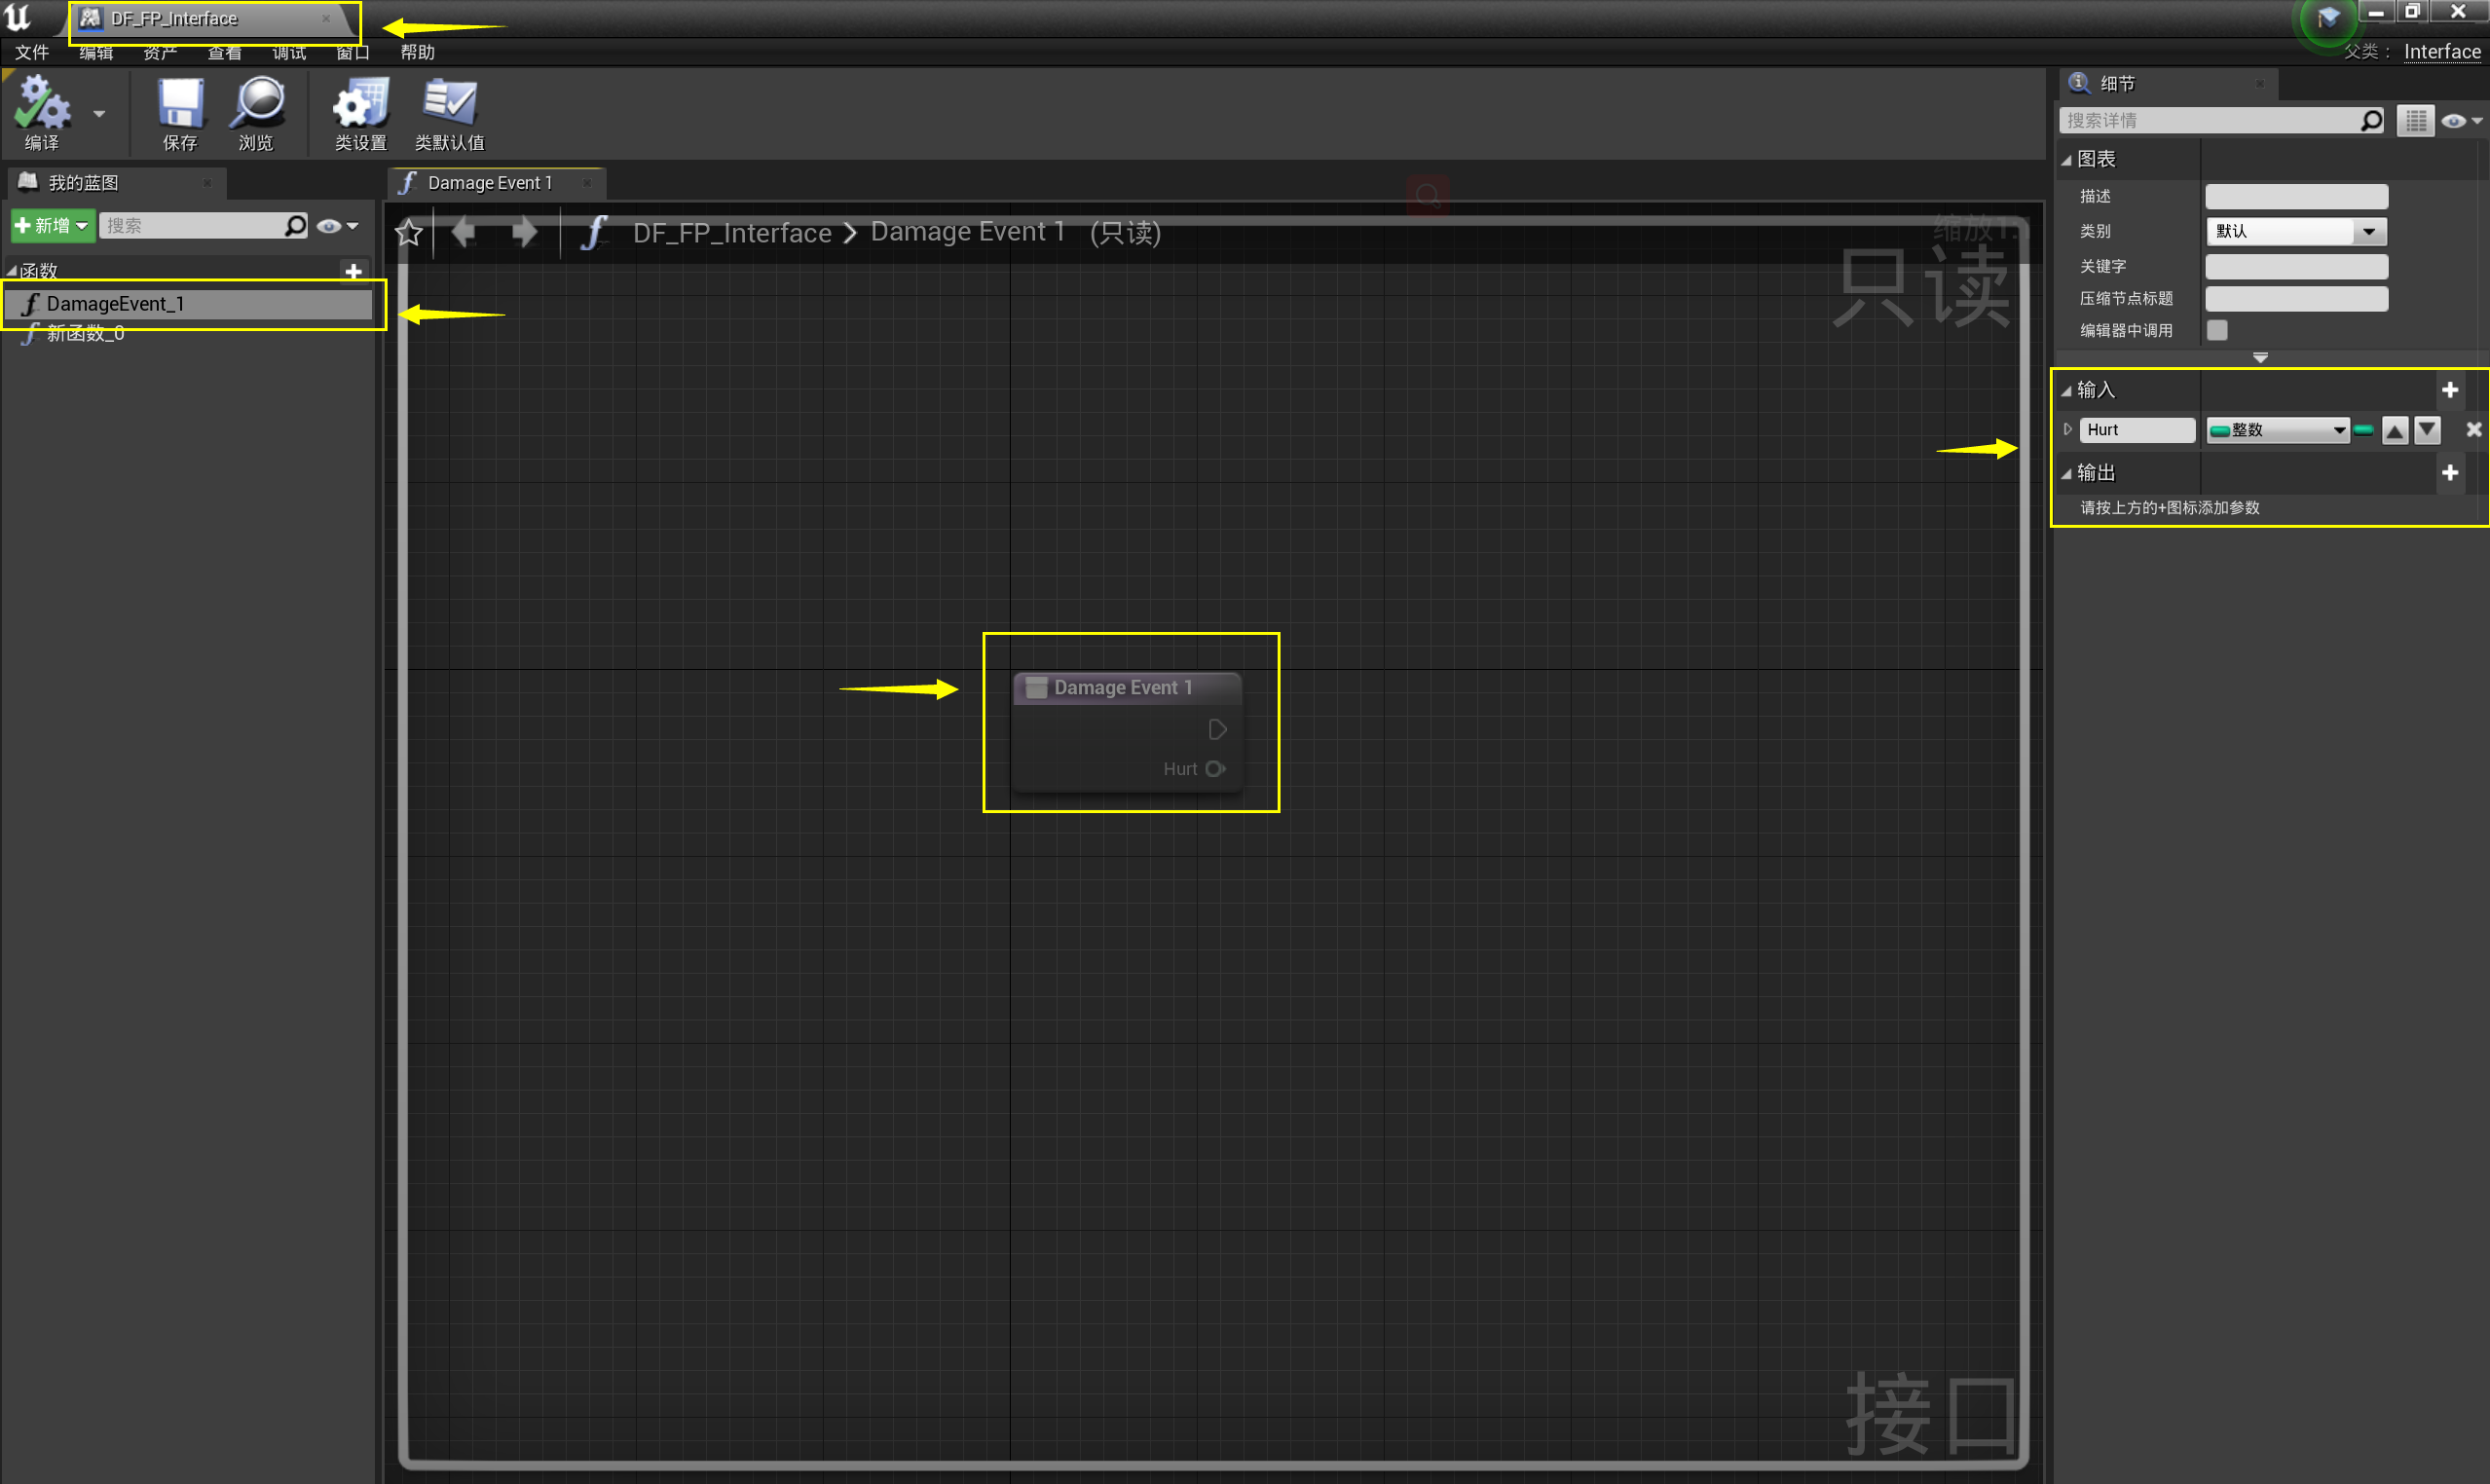Click the node's execution output pin
2490x1484 pixels.
coord(1217,730)
